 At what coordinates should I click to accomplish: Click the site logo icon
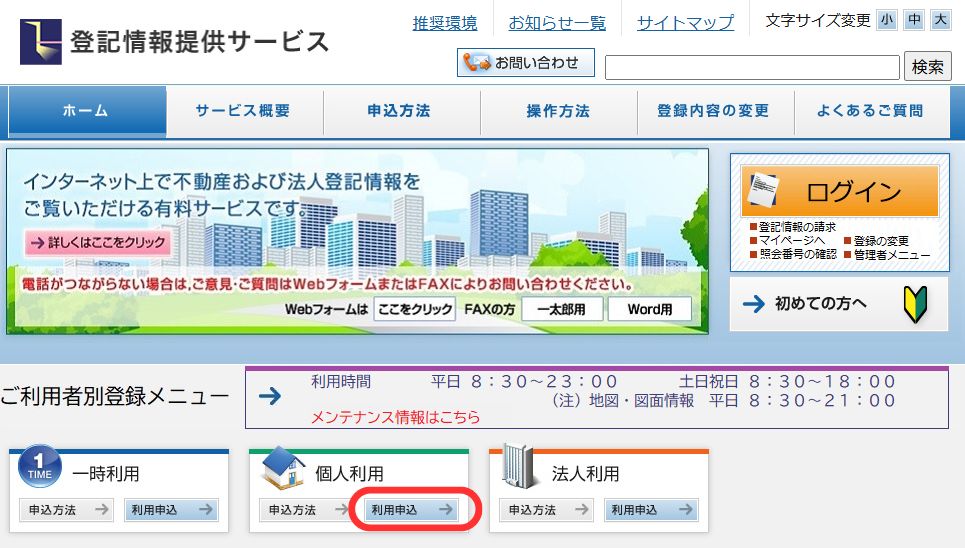tap(41, 41)
